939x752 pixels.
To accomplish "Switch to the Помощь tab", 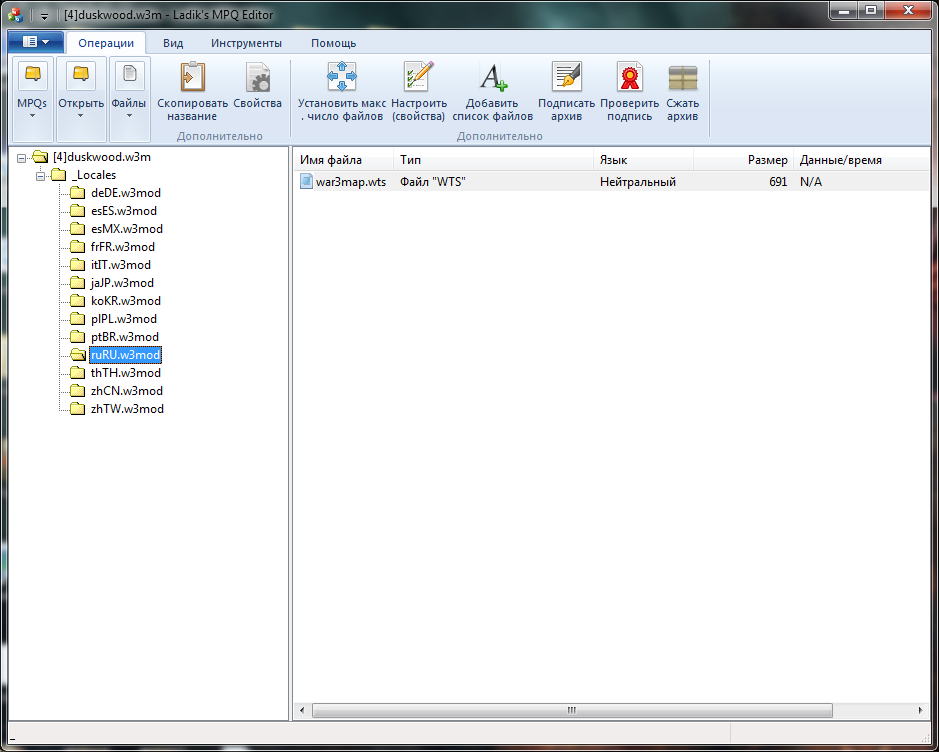I will (x=334, y=43).
